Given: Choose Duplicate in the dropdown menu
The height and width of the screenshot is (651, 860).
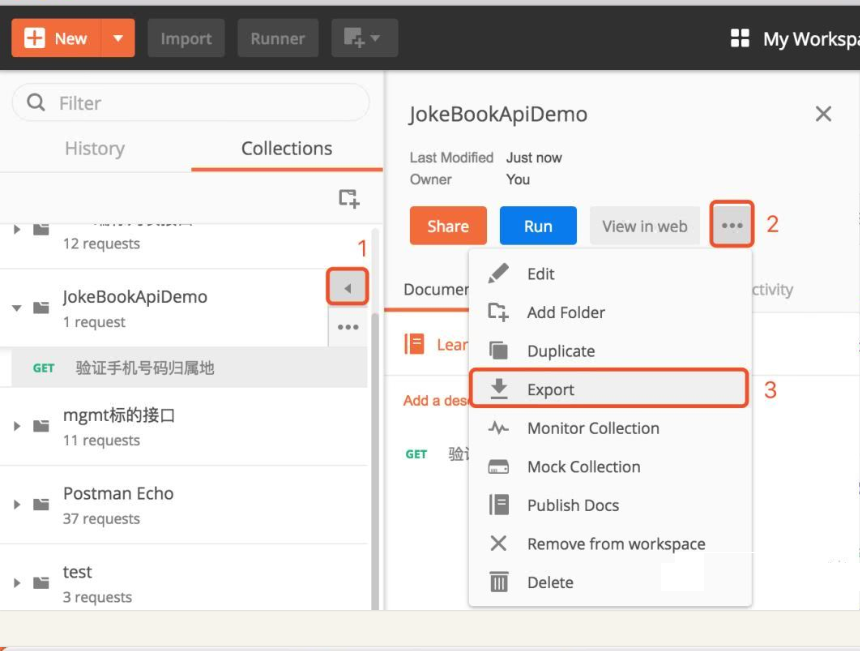Looking at the screenshot, I should [x=560, y=351].
